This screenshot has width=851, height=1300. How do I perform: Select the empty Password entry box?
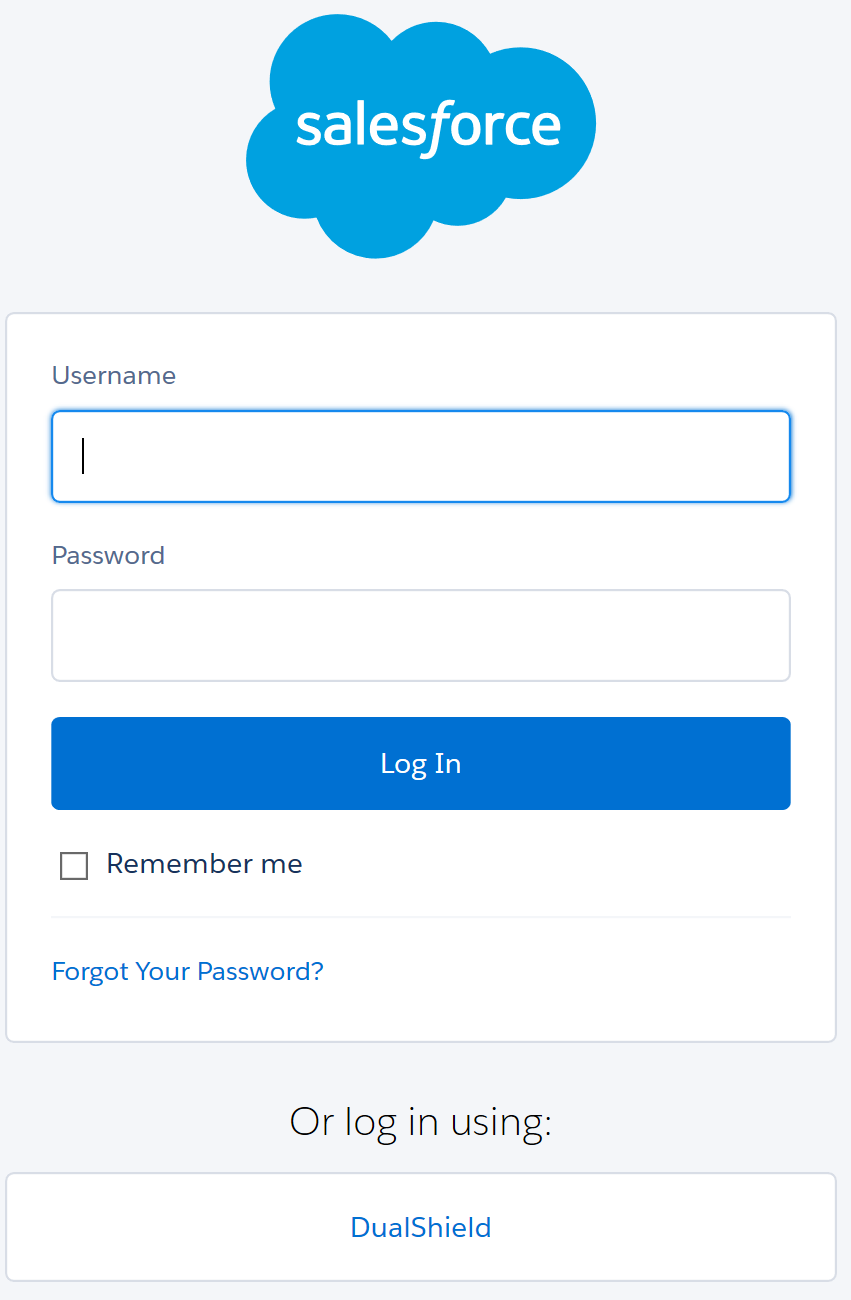click(x=420, y=635)
